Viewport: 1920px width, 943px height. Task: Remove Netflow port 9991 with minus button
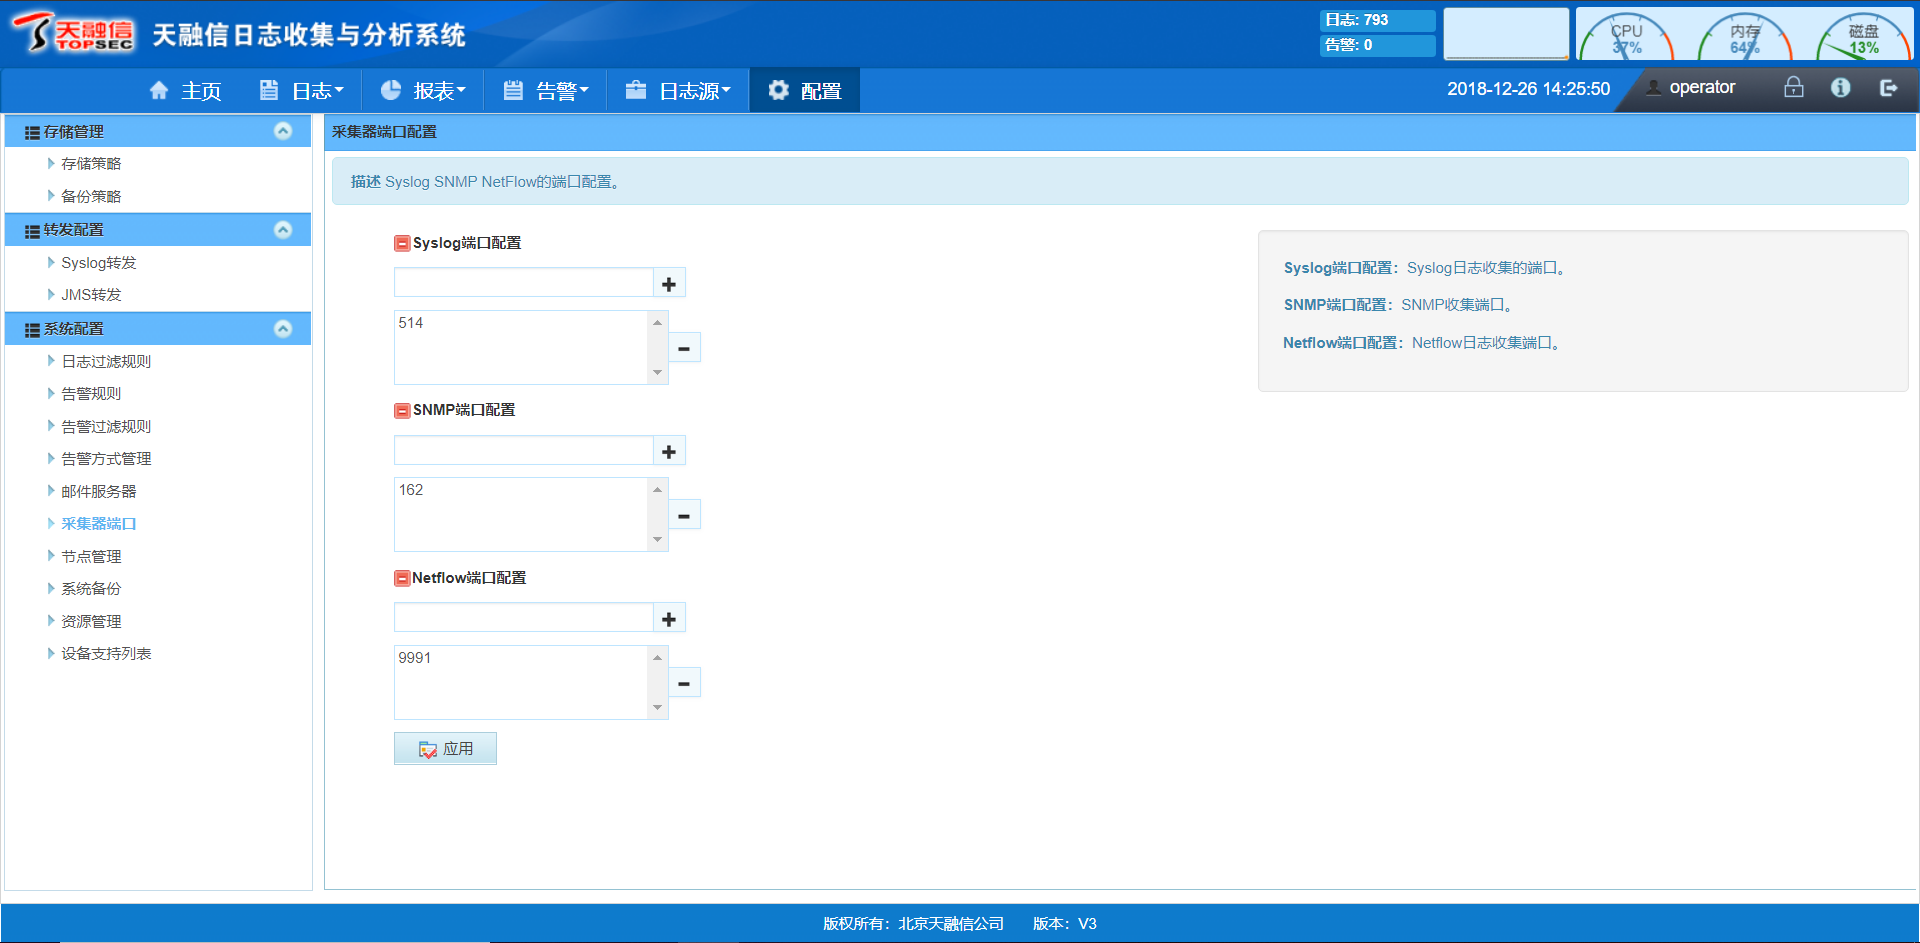(x=684, y=683)
